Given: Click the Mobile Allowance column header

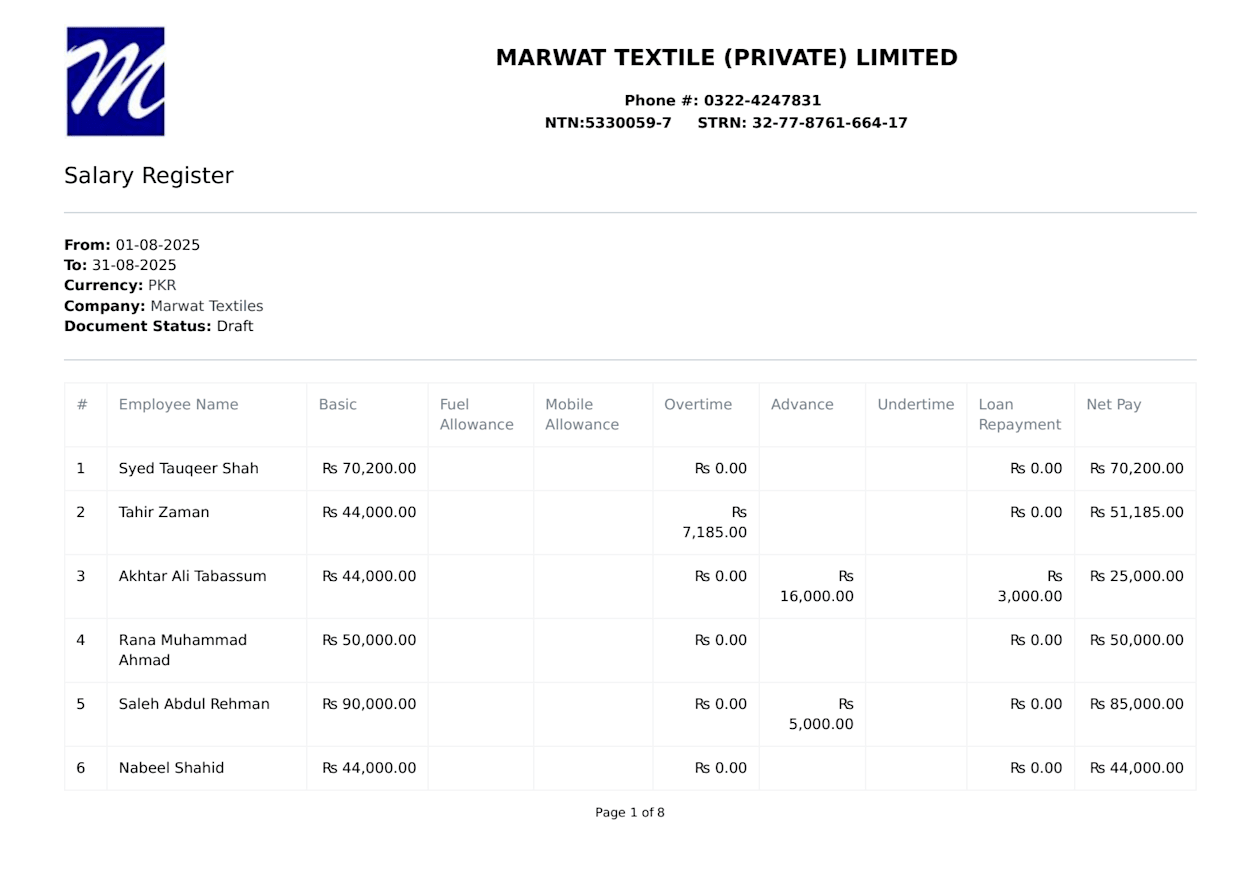Looking at the screenshot, I should [582, 415].
